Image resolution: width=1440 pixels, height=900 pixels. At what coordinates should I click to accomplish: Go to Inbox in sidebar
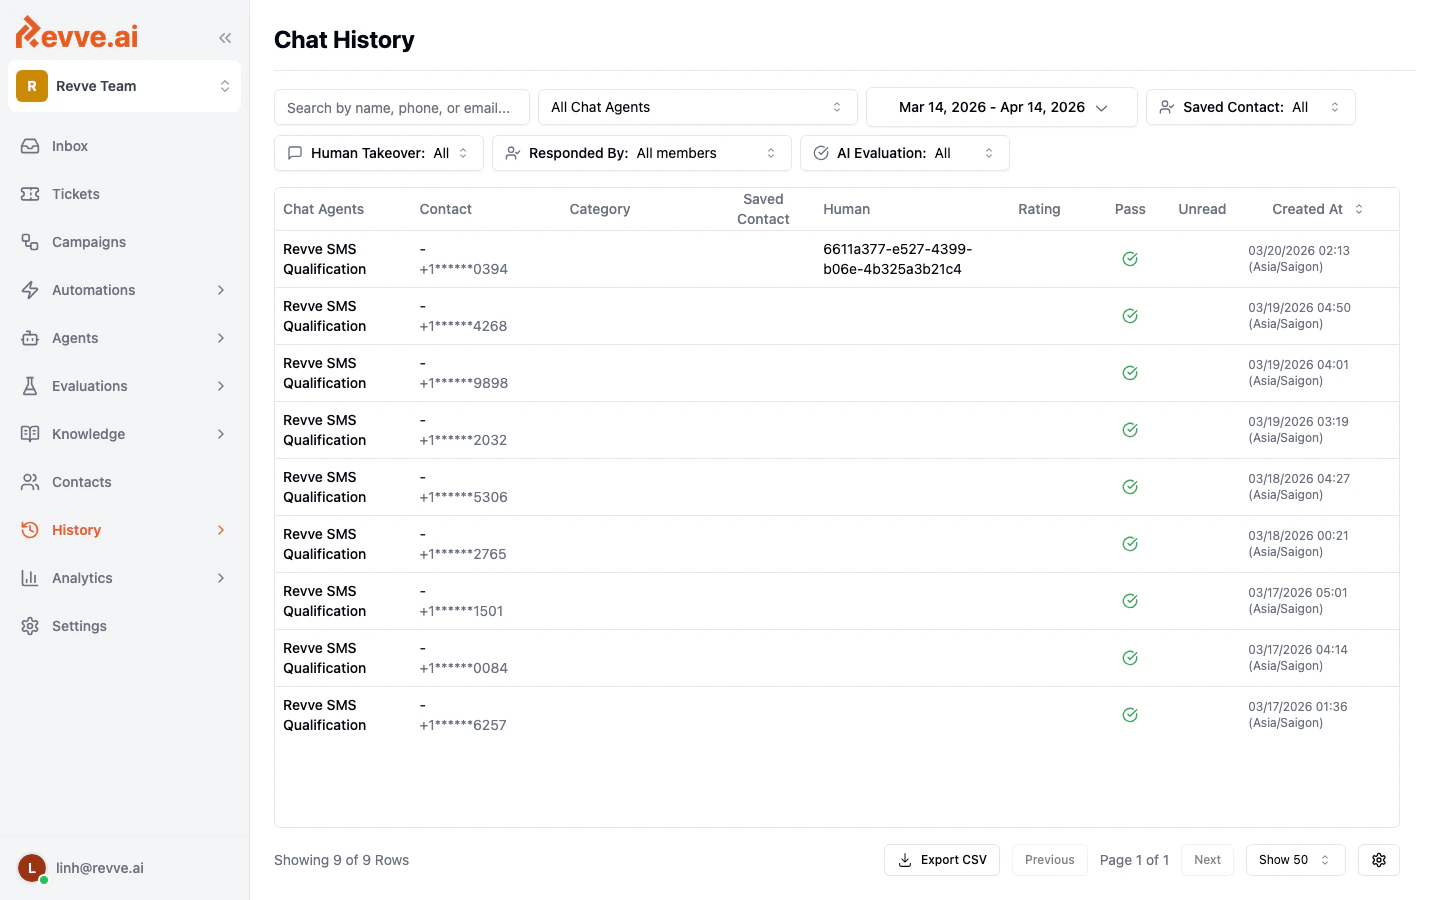tap(124, 146)
